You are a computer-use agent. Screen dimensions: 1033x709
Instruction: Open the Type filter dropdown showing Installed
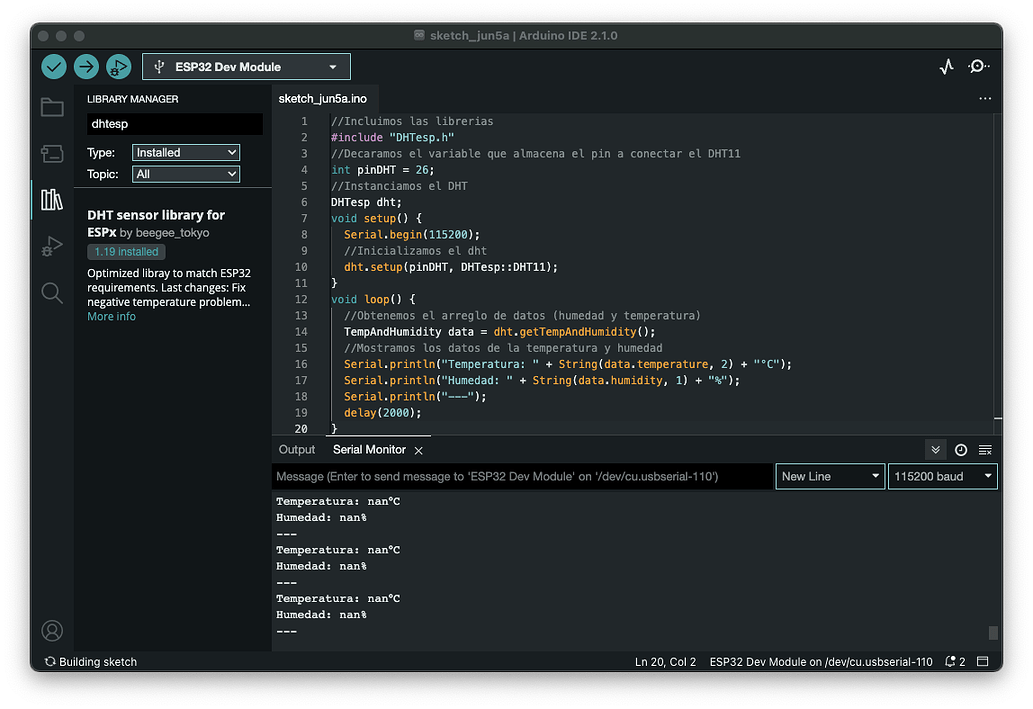click(186, 153)
